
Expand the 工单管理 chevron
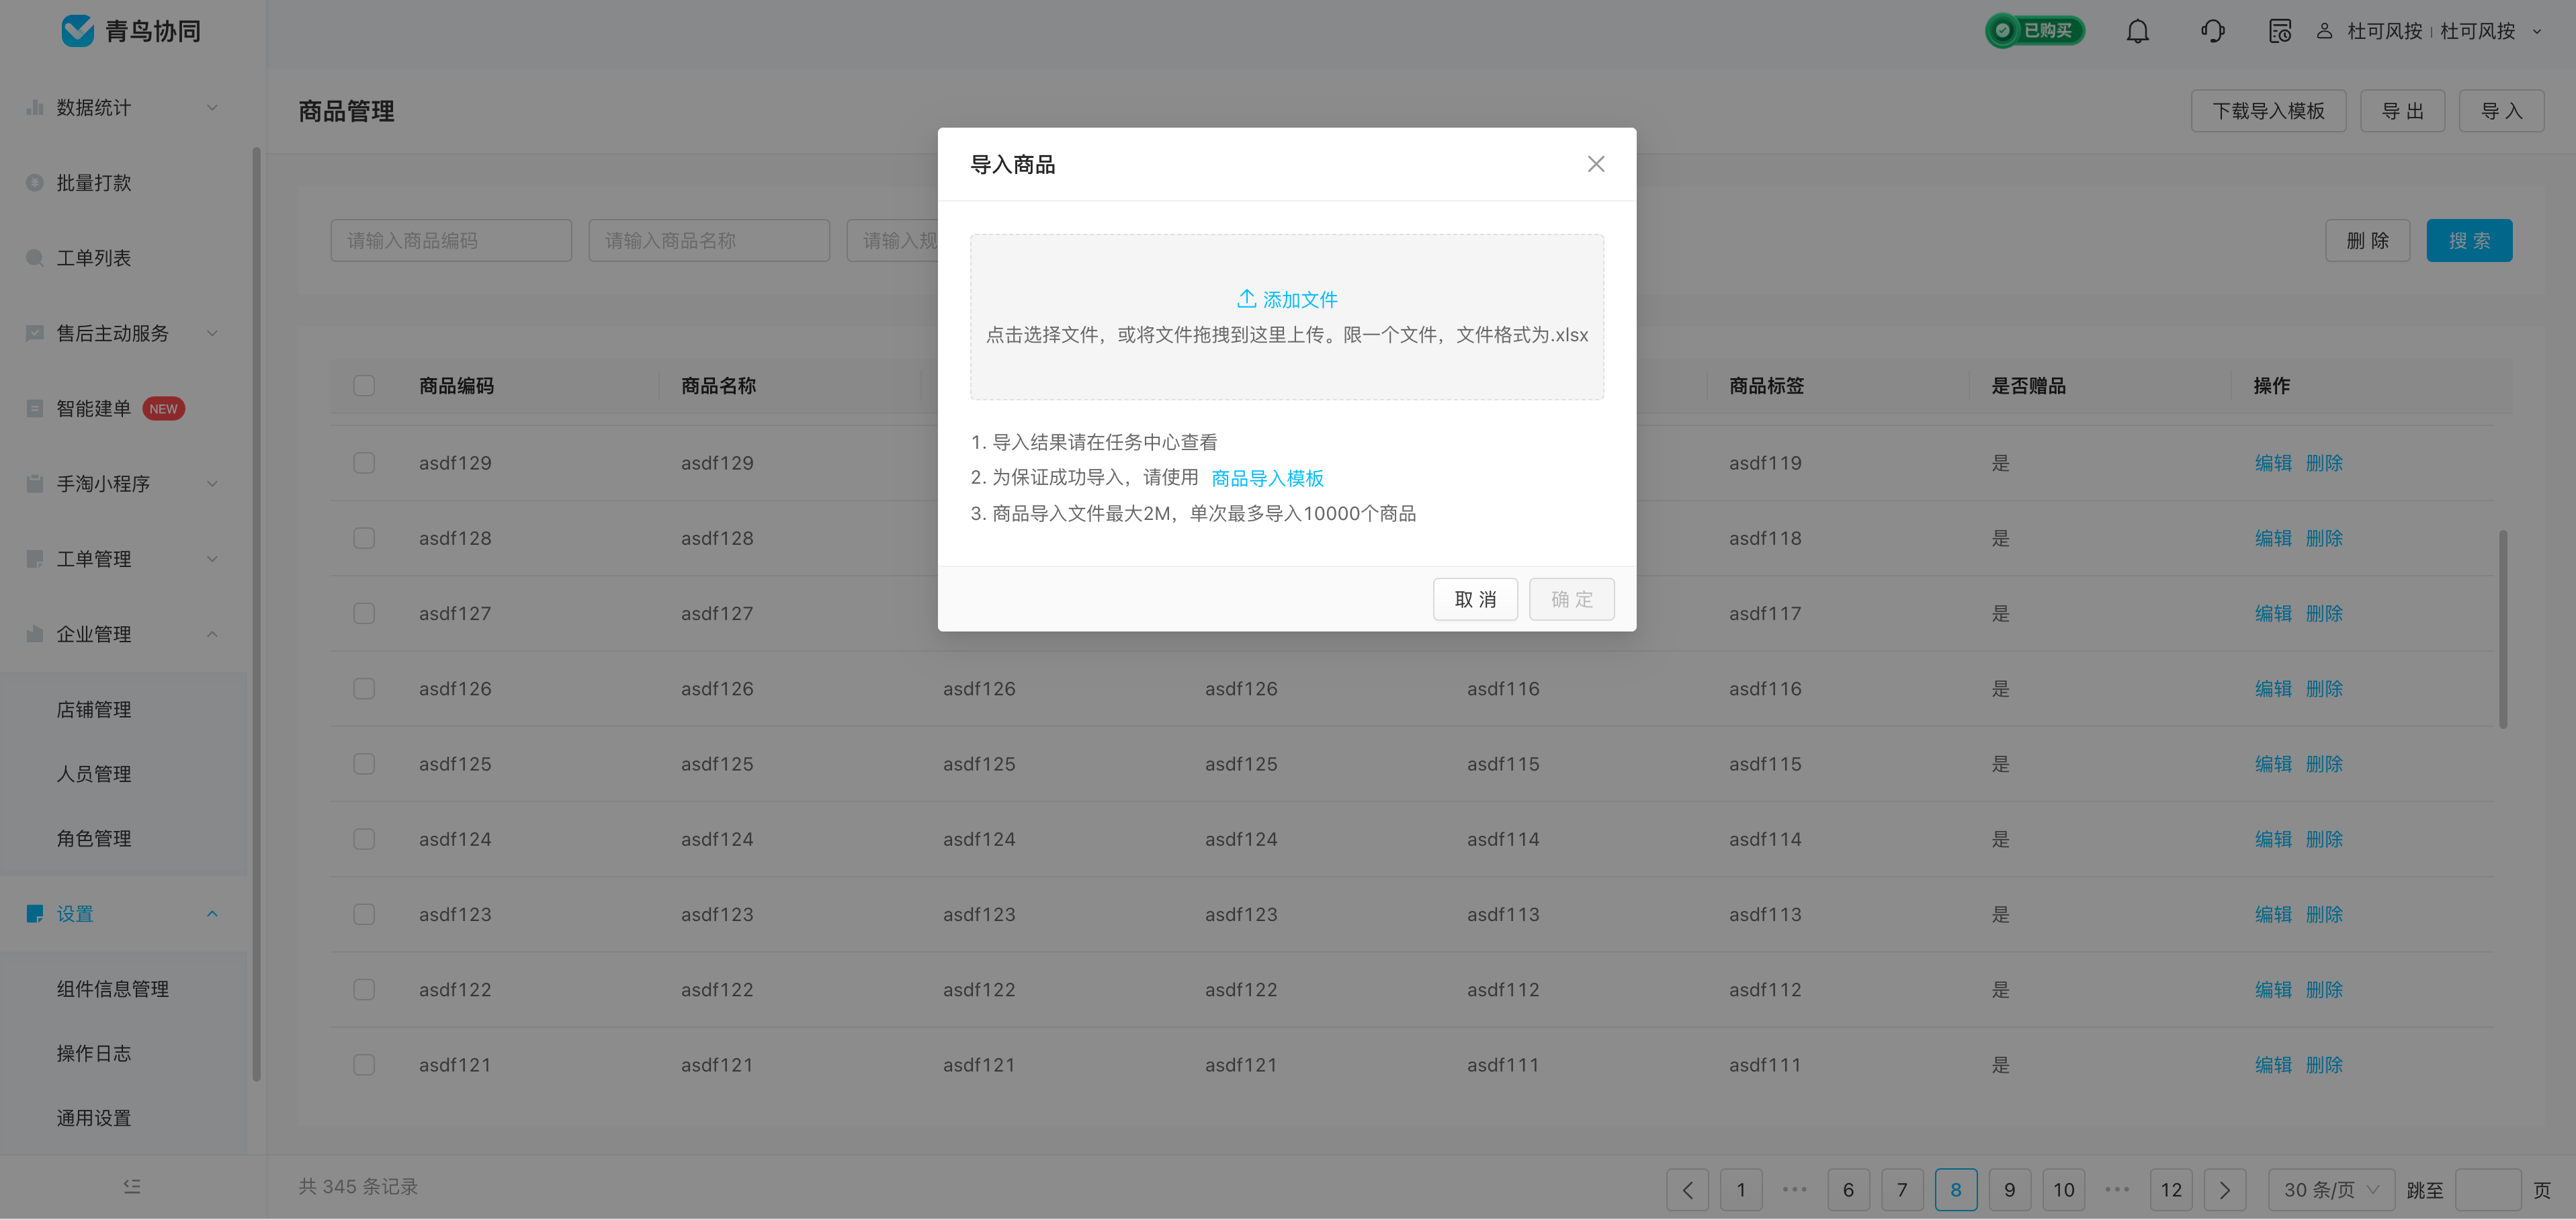(x=212, y=558)
